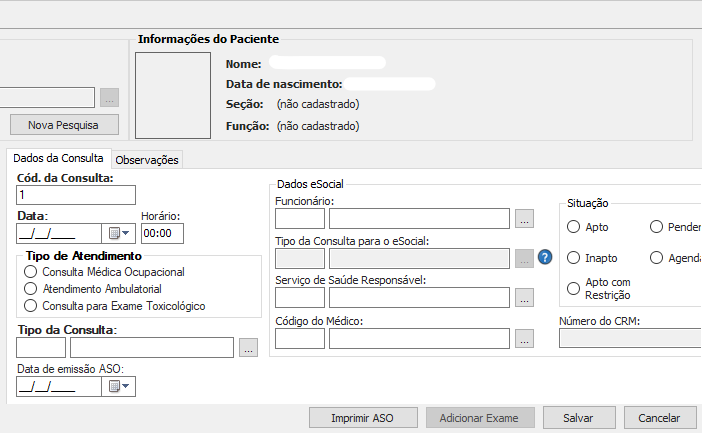Mark the situation as Inapto
This screenshot has height=433, width=702.
click(574, 258)
